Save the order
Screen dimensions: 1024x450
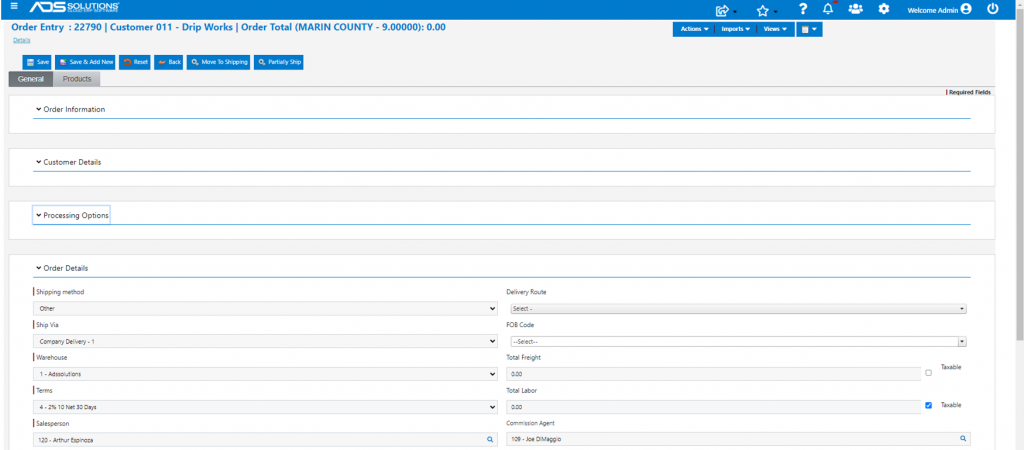click(x=37, y=62)
